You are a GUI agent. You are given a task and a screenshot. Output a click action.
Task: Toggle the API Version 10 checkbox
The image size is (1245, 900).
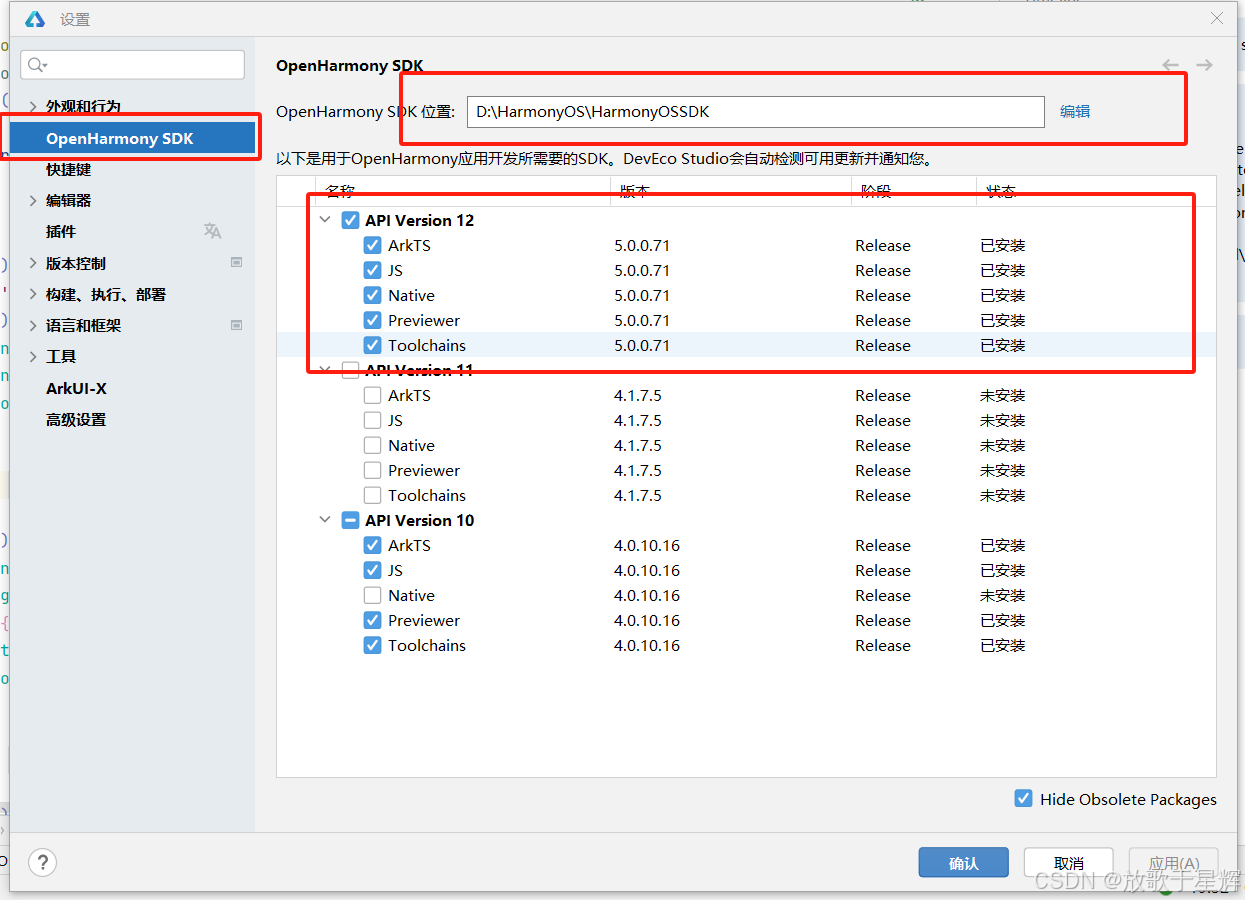(x=350, y=520)
